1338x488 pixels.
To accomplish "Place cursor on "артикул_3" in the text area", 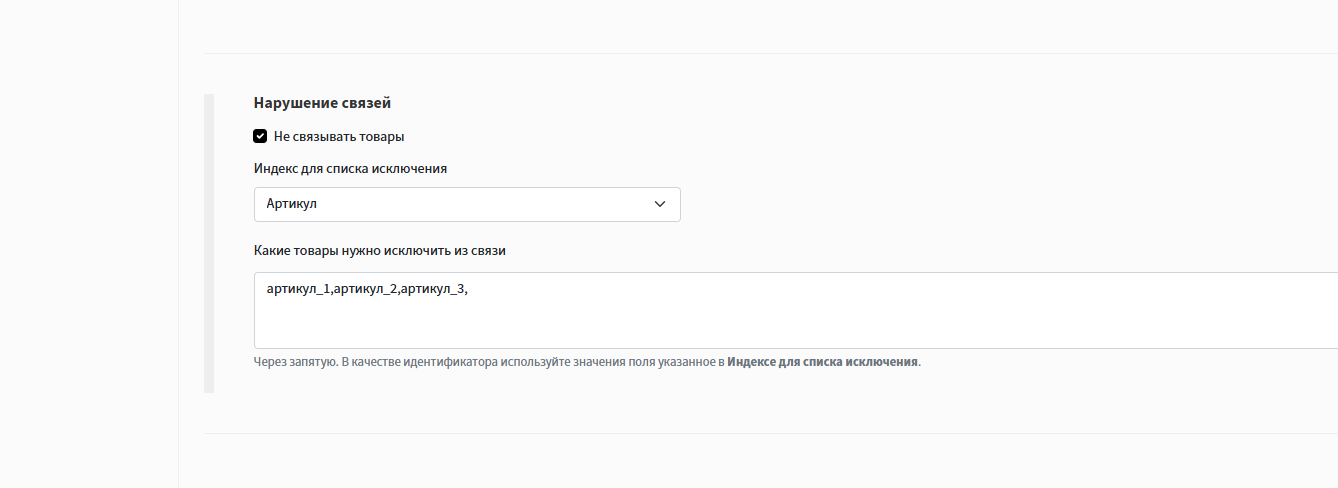I will [x=432, y=289].
